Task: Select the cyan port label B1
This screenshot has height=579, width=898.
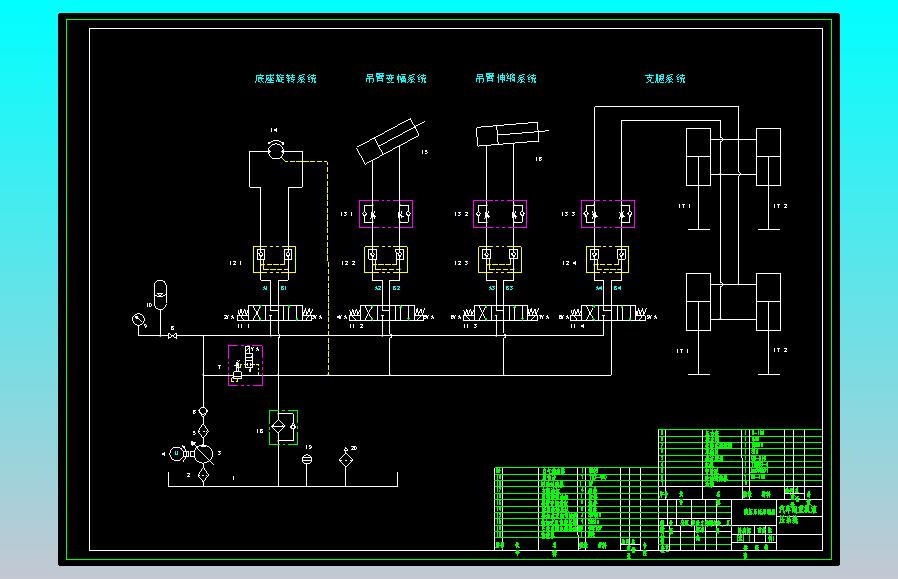Action: [283, 288]
